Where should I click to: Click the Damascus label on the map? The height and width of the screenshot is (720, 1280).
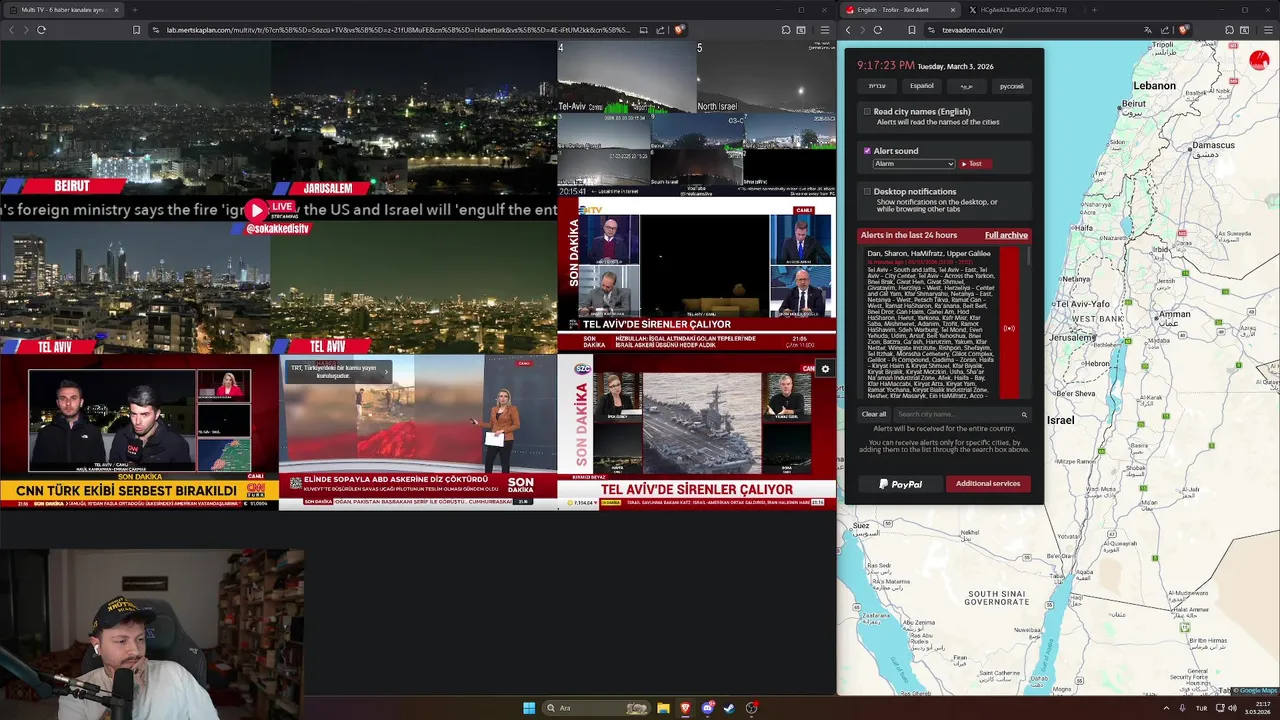(1213, 146)
